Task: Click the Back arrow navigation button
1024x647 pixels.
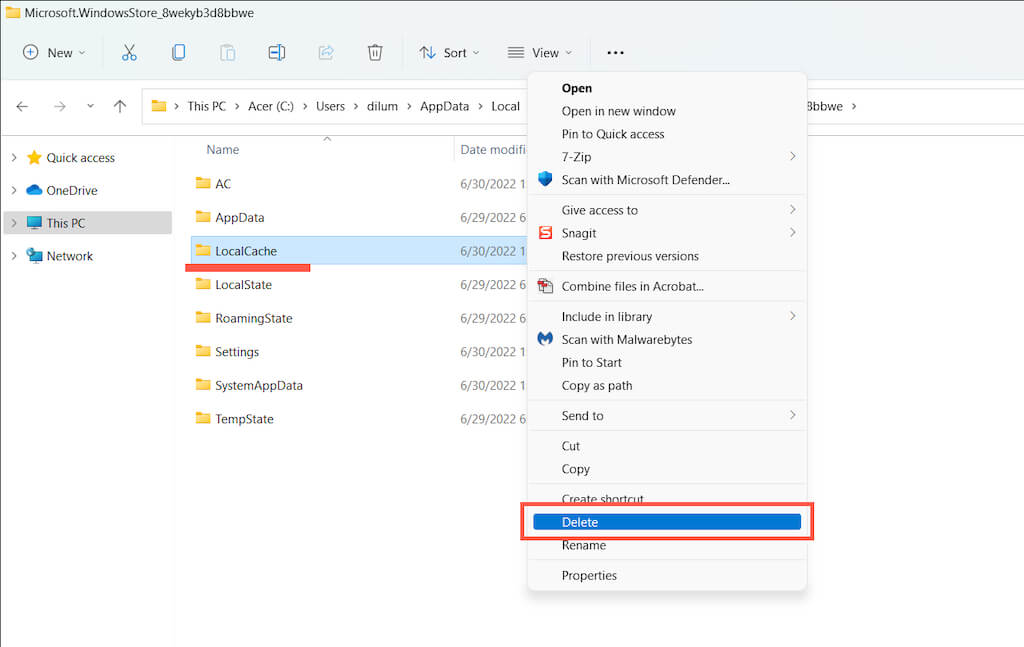Action: pyautogui.click(x=23, y=106)
